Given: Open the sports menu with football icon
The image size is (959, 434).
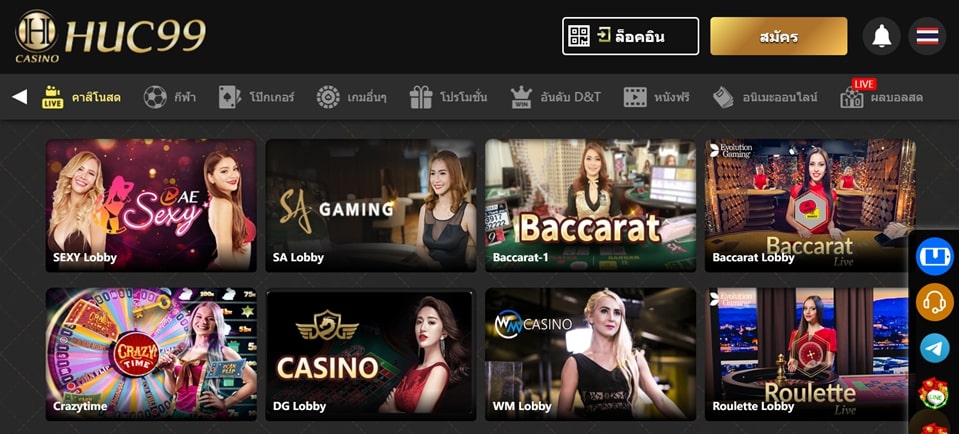Looking at the screenshot, I should 169,97.
